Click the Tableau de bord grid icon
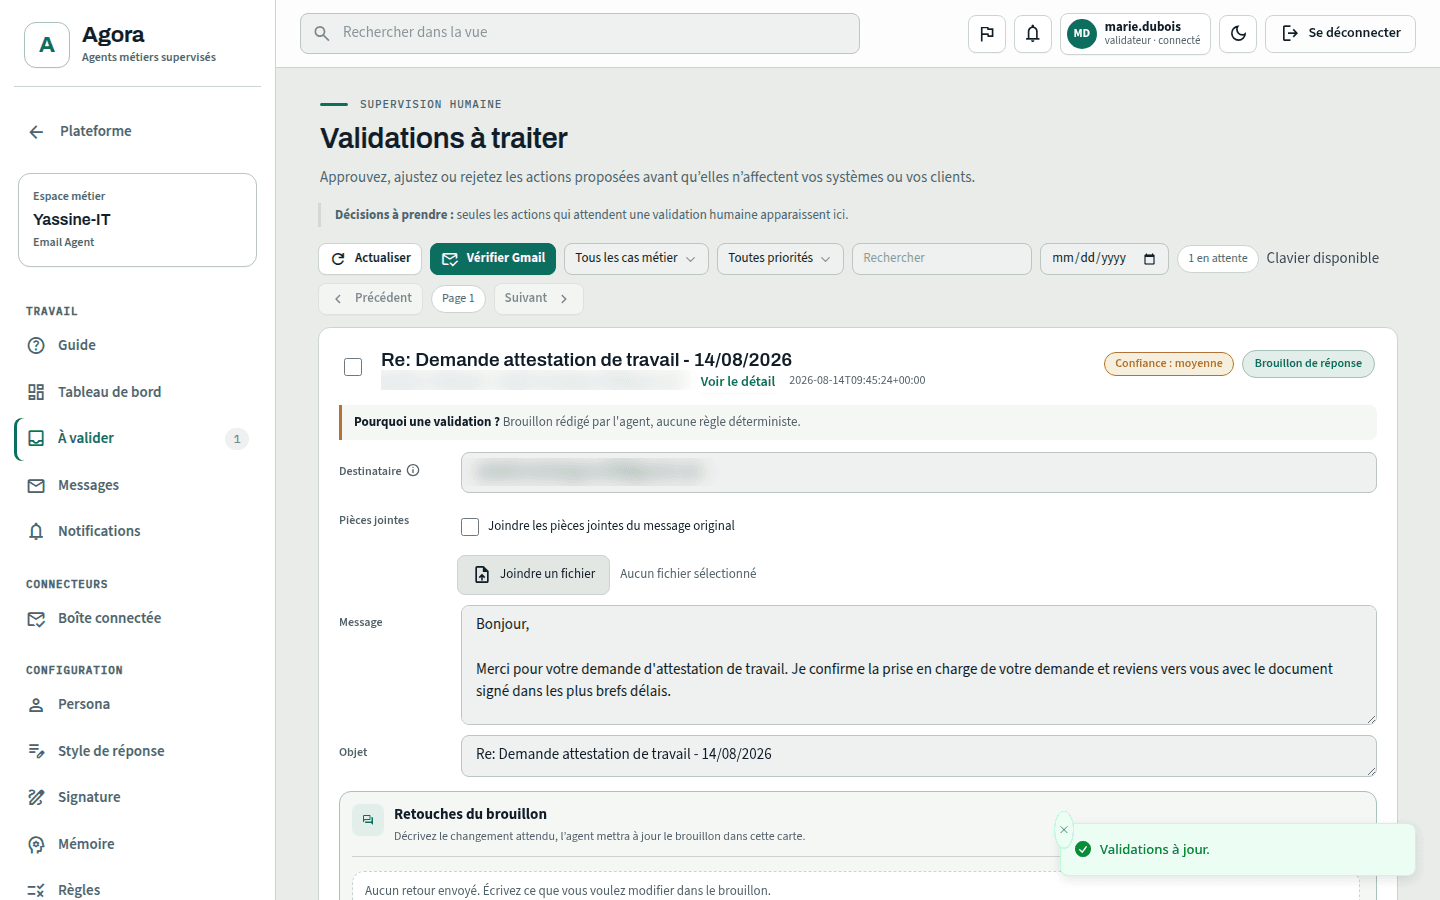Screen dimensions: 1440x900 point(36,392)
